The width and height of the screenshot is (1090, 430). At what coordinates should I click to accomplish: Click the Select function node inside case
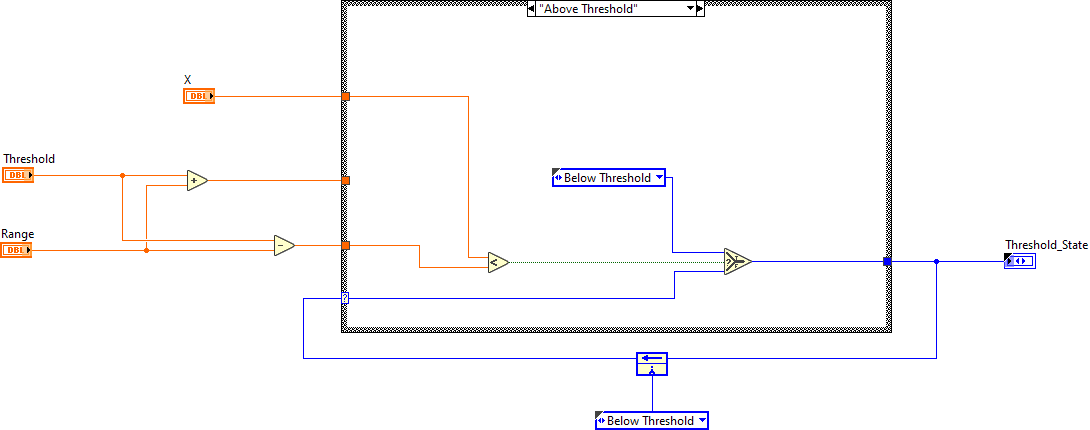[737, 262]
